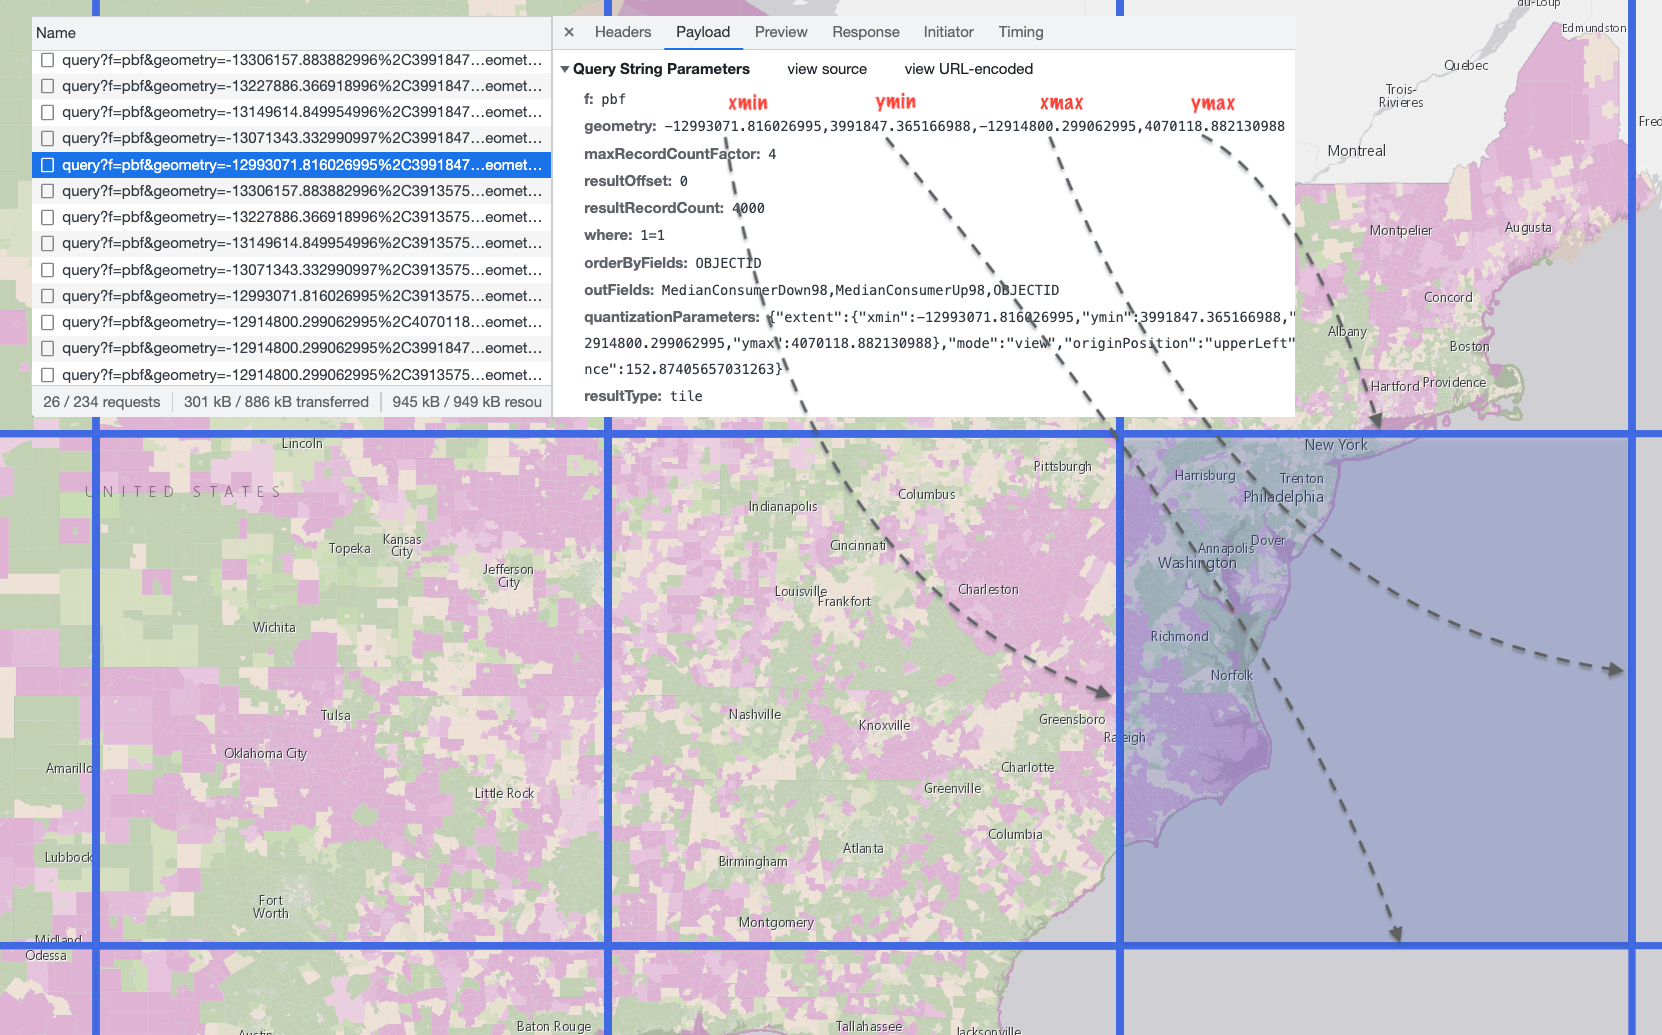Select the -12914800 3913575 request row

(291, 375)
